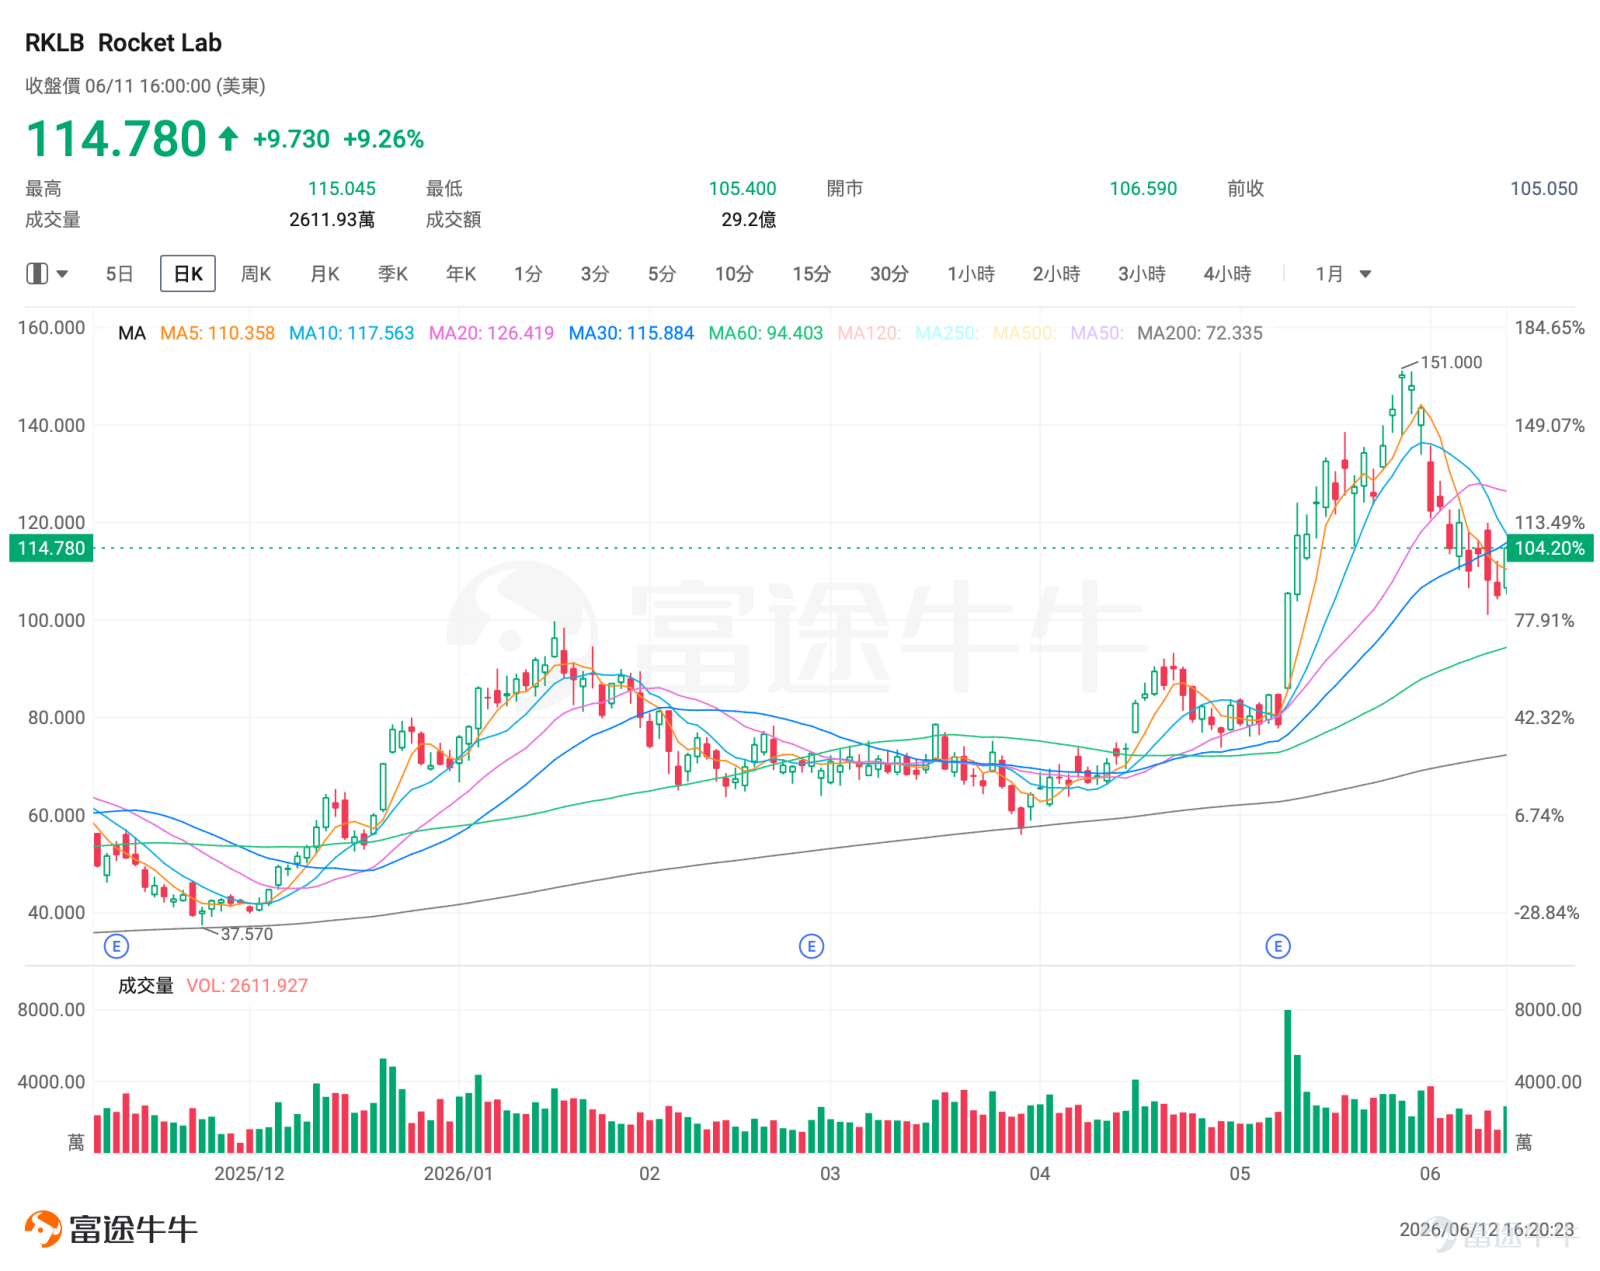Select the 10分 interval

click(x=734, y=274)
